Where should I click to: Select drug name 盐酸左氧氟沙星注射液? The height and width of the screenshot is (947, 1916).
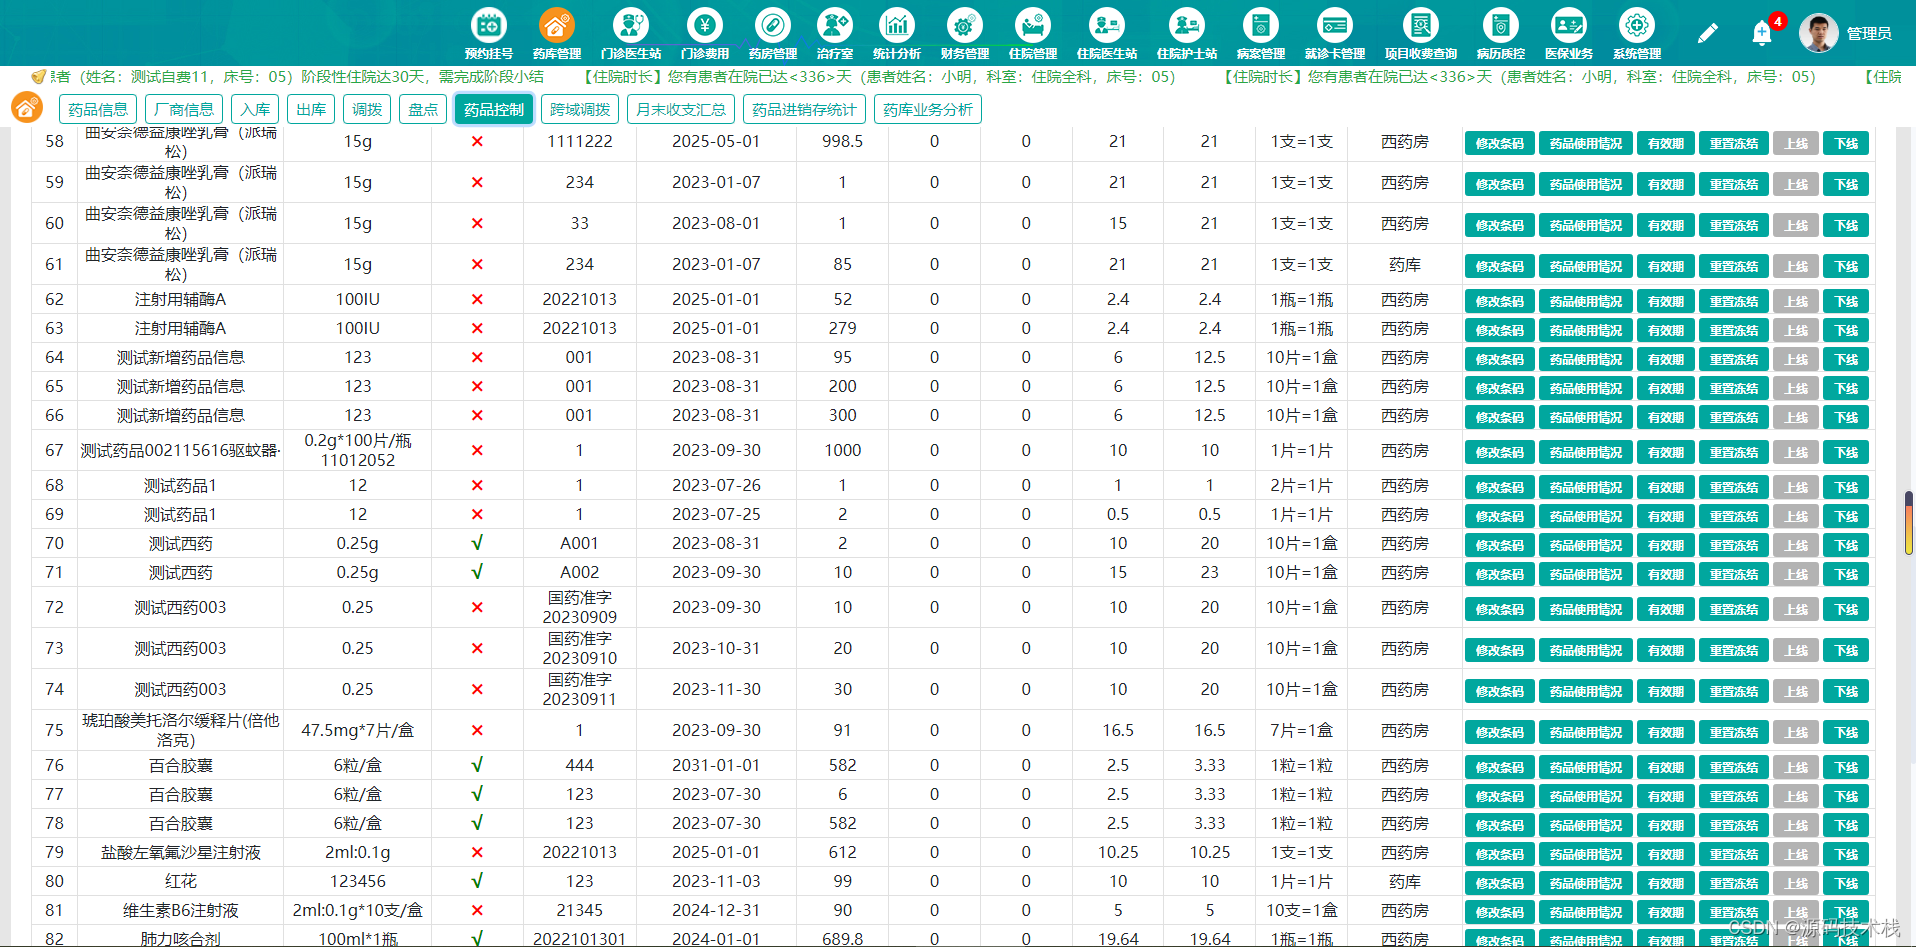coord(181,852)
